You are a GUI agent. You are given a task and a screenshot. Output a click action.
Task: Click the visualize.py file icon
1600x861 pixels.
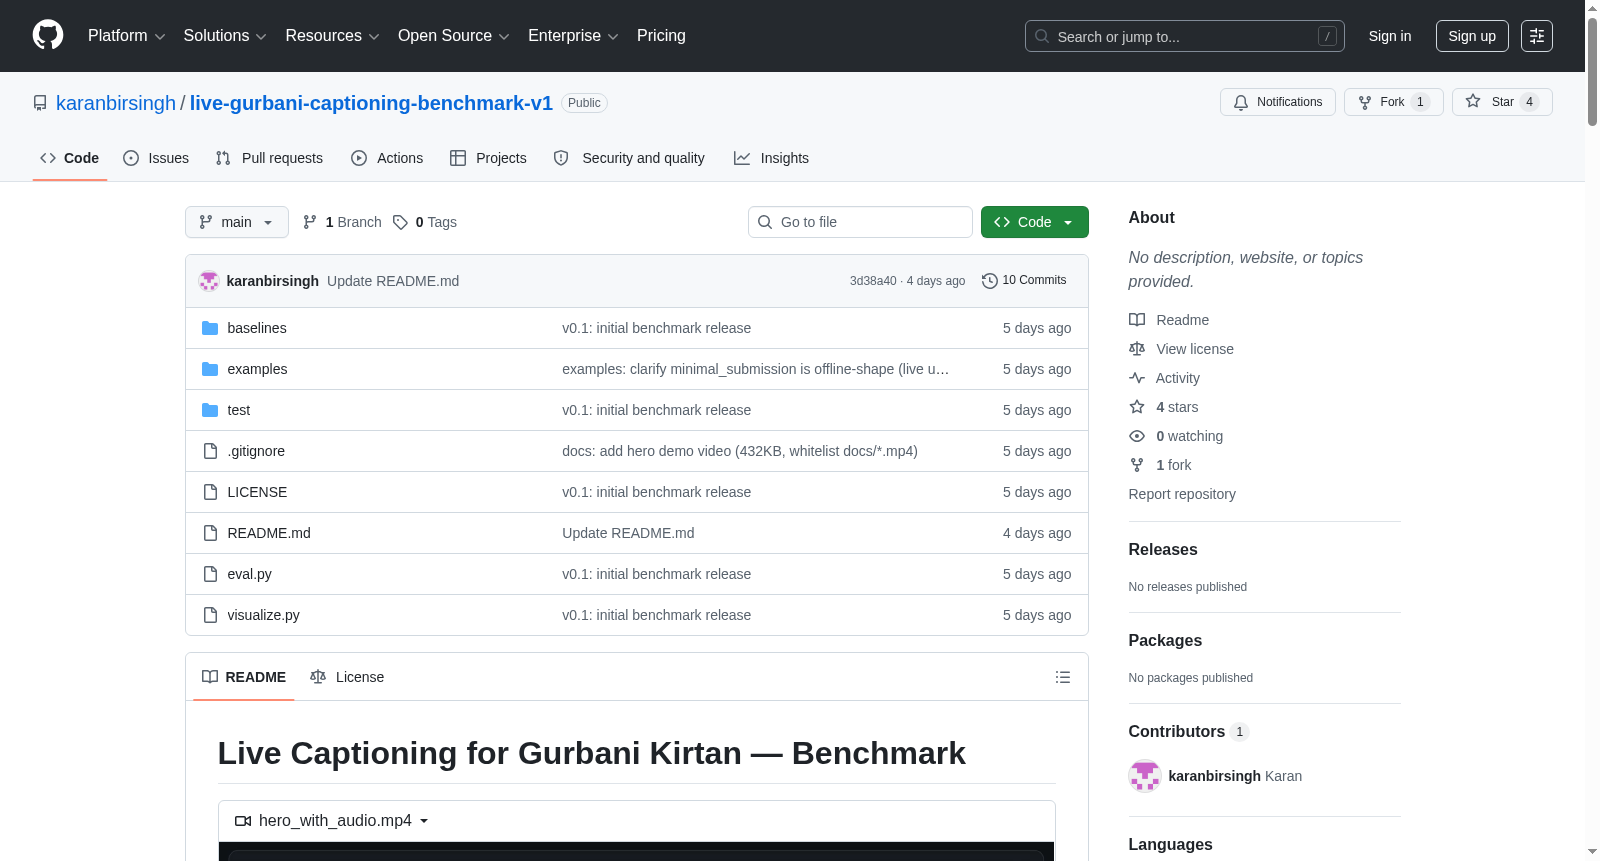click(210, 615)
